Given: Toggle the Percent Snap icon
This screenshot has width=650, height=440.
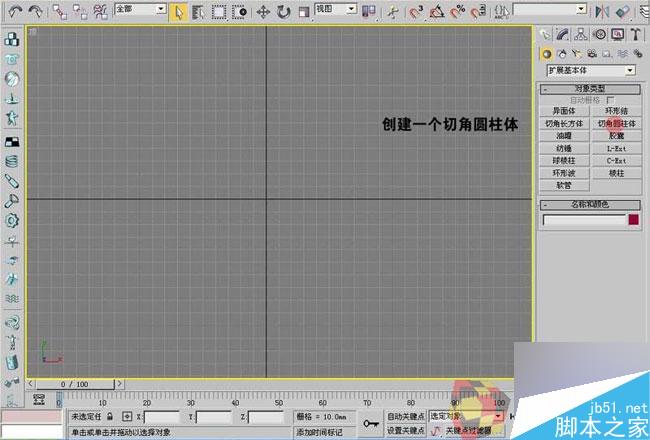Looking at the screenshot, I should (458, 12).
